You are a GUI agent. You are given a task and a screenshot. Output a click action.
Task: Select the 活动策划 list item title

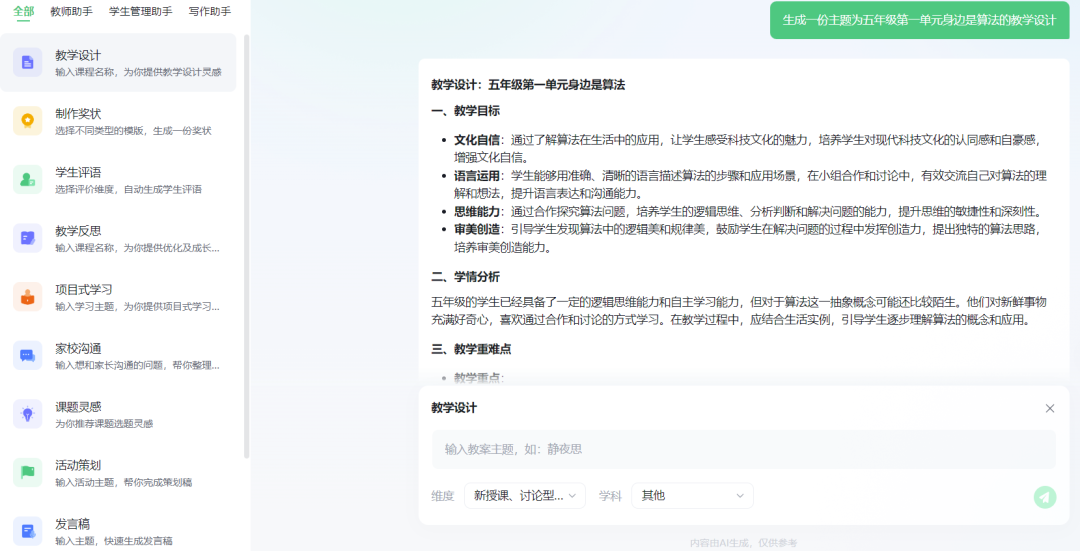[x=79, y=466]
